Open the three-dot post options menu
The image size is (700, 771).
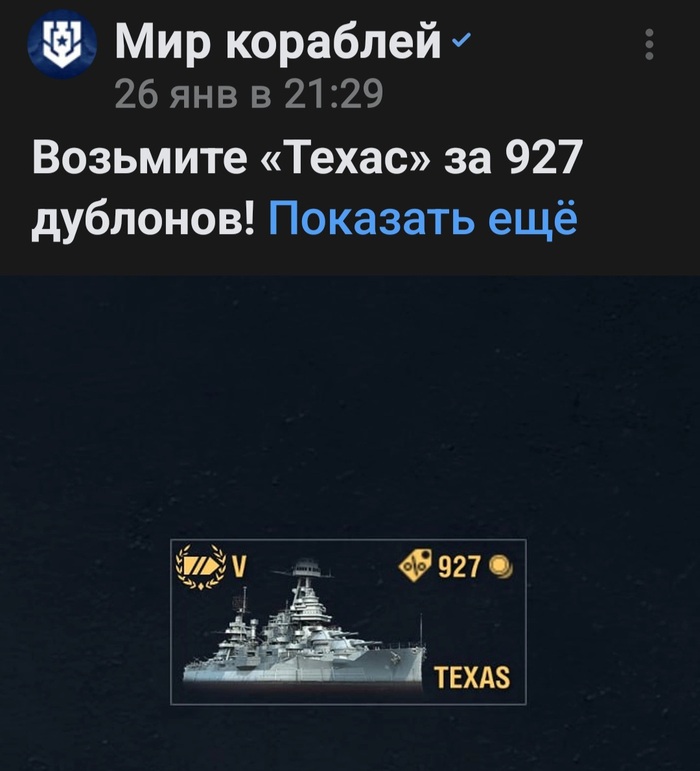coord(649,44)
